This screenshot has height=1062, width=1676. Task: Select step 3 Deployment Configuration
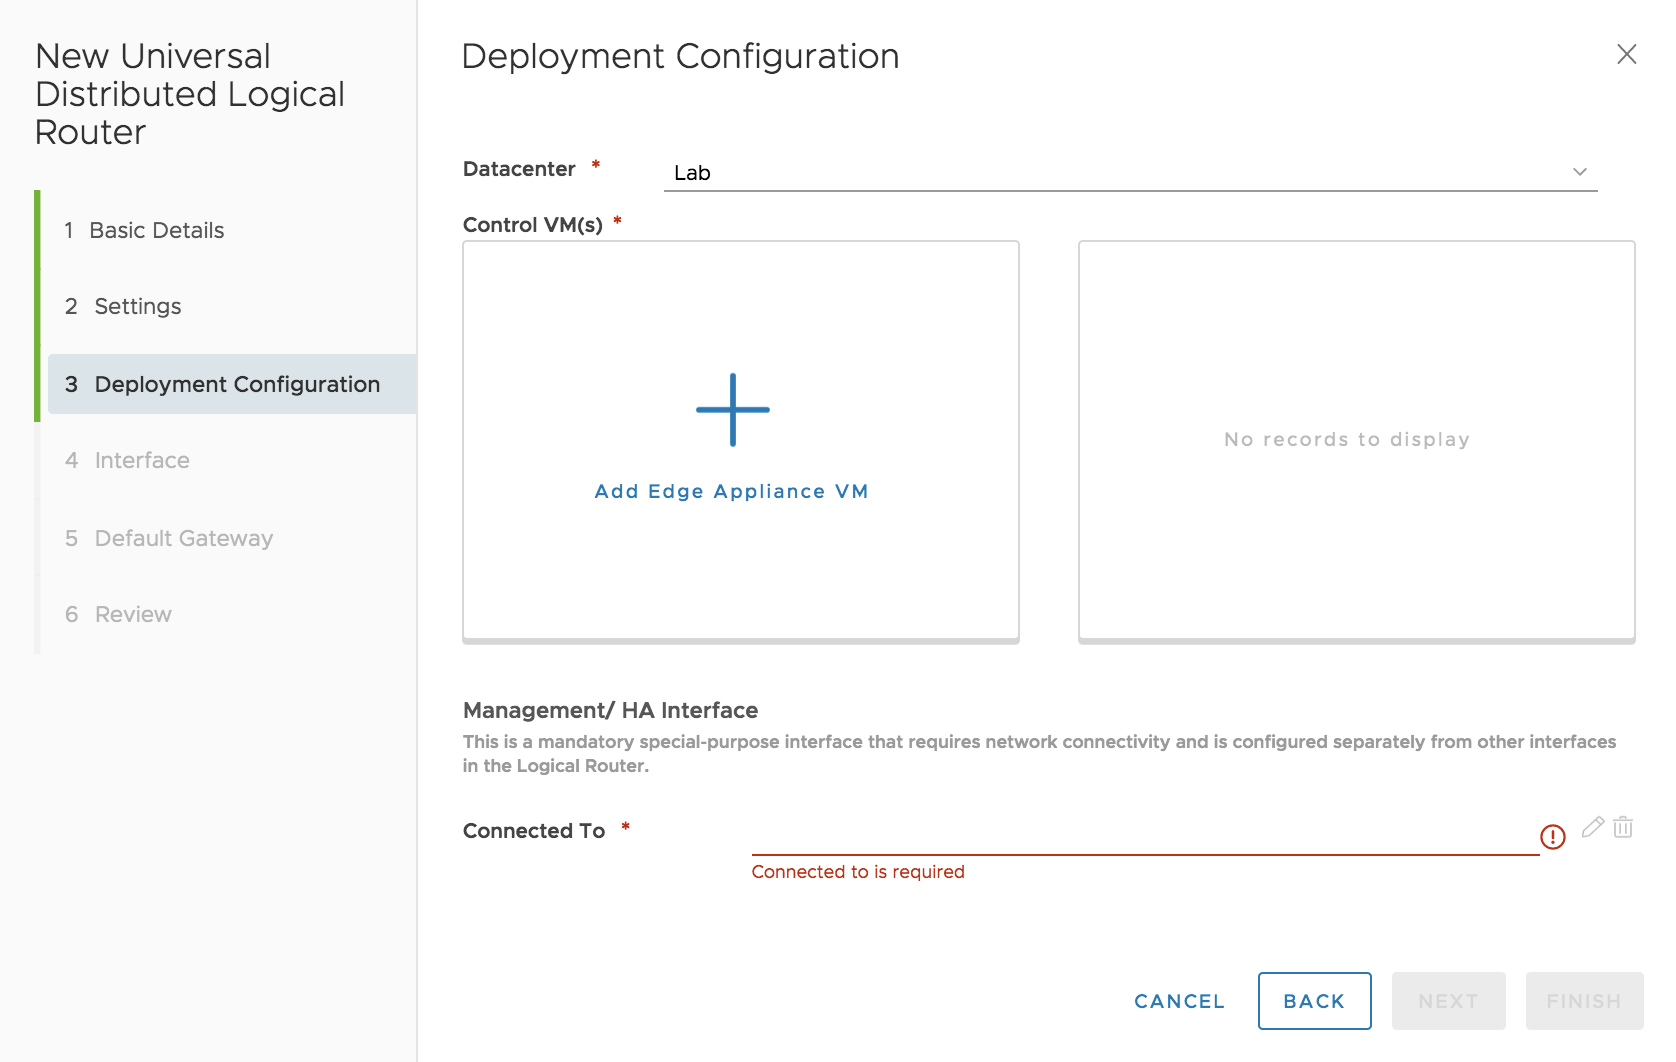click(x=236, y=384)
